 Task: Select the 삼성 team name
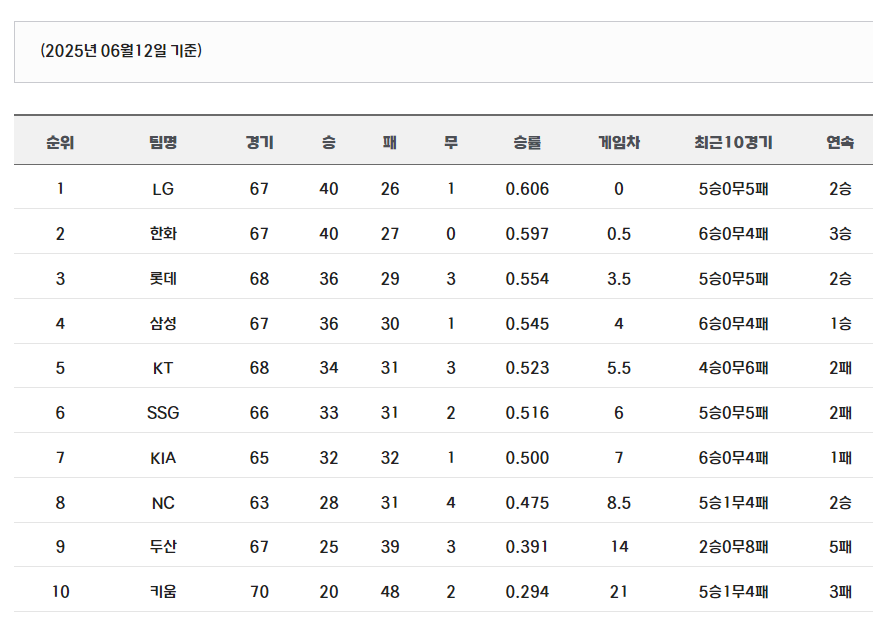163,323
